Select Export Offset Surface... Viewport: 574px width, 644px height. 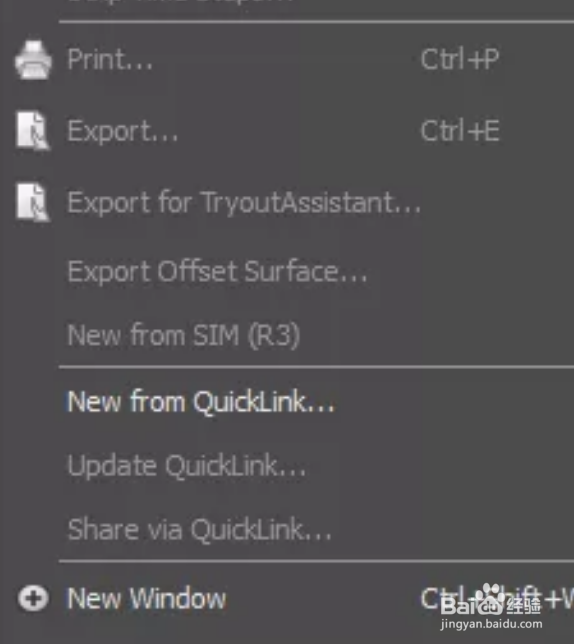tap(217, 272)
